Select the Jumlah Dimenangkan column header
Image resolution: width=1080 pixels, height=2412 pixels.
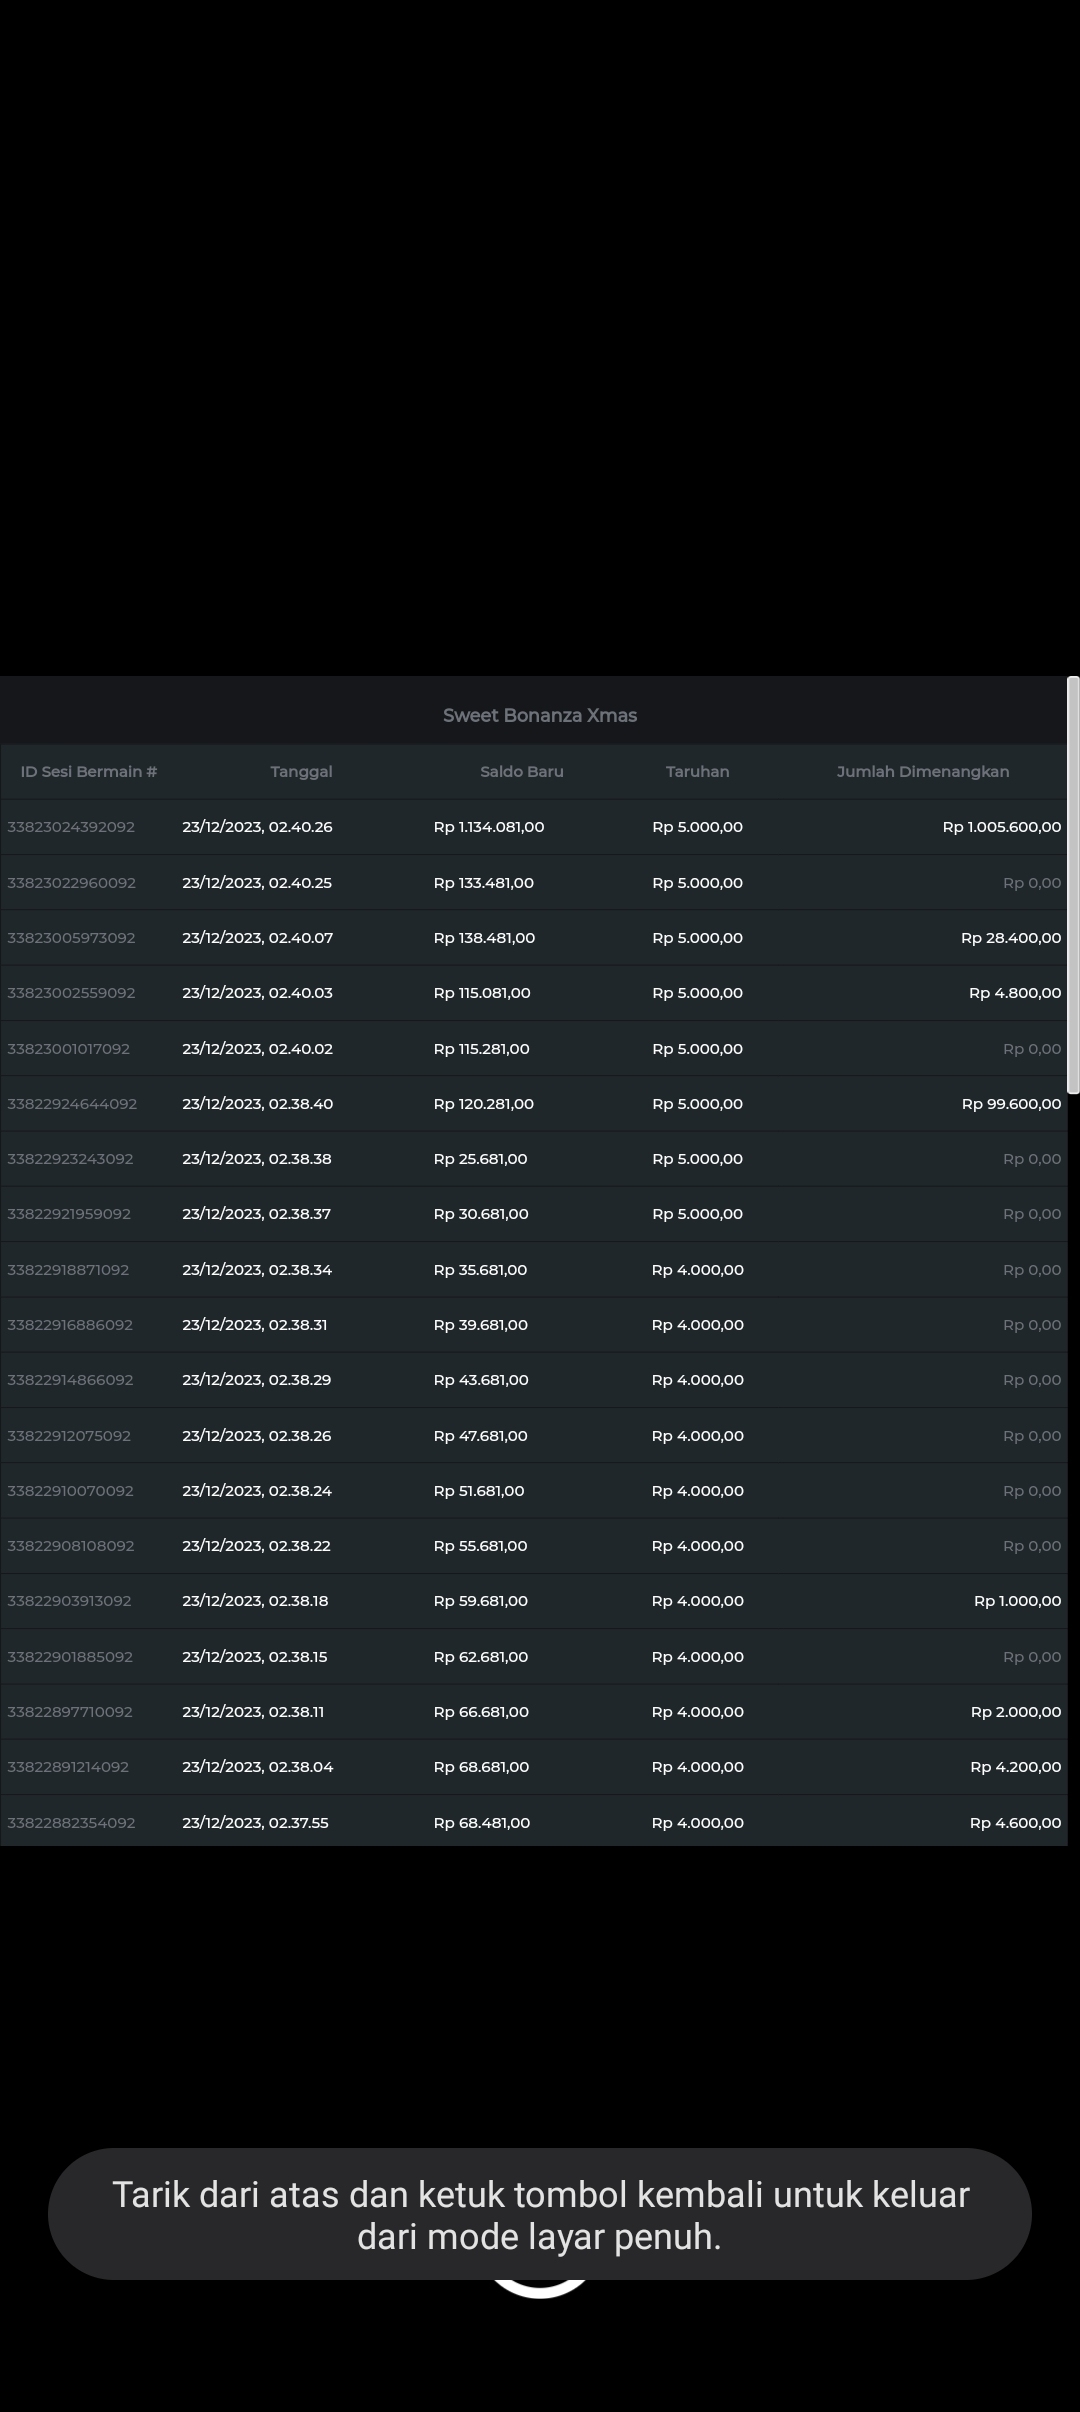click(922, 771)
